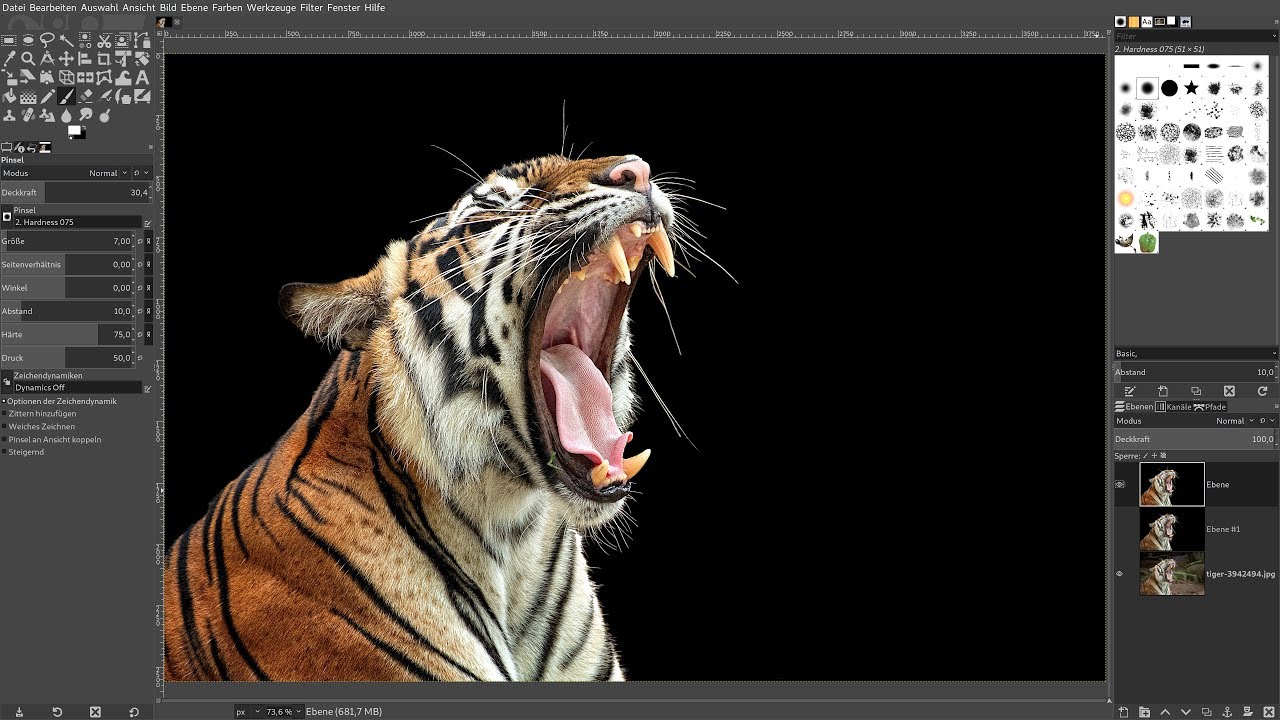Viewport: 1280px width, 720px height.
Task: Select the Paintbrush tool
Action: [x=66, y=97]
